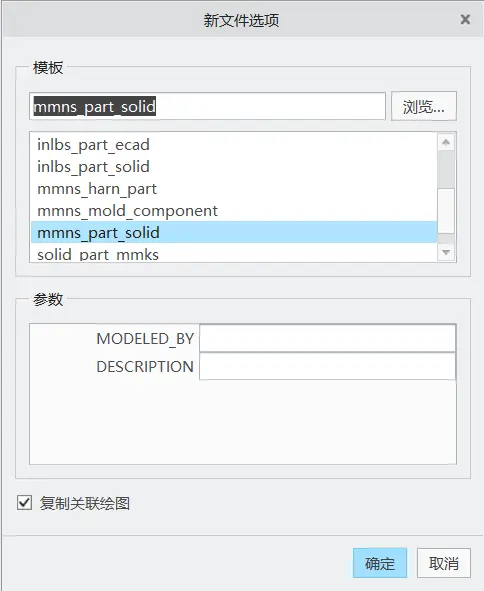This screenshot has width=484, height=591.
Task: Click the scroll-down arrow of template list
Action: [x=446, y=252]
